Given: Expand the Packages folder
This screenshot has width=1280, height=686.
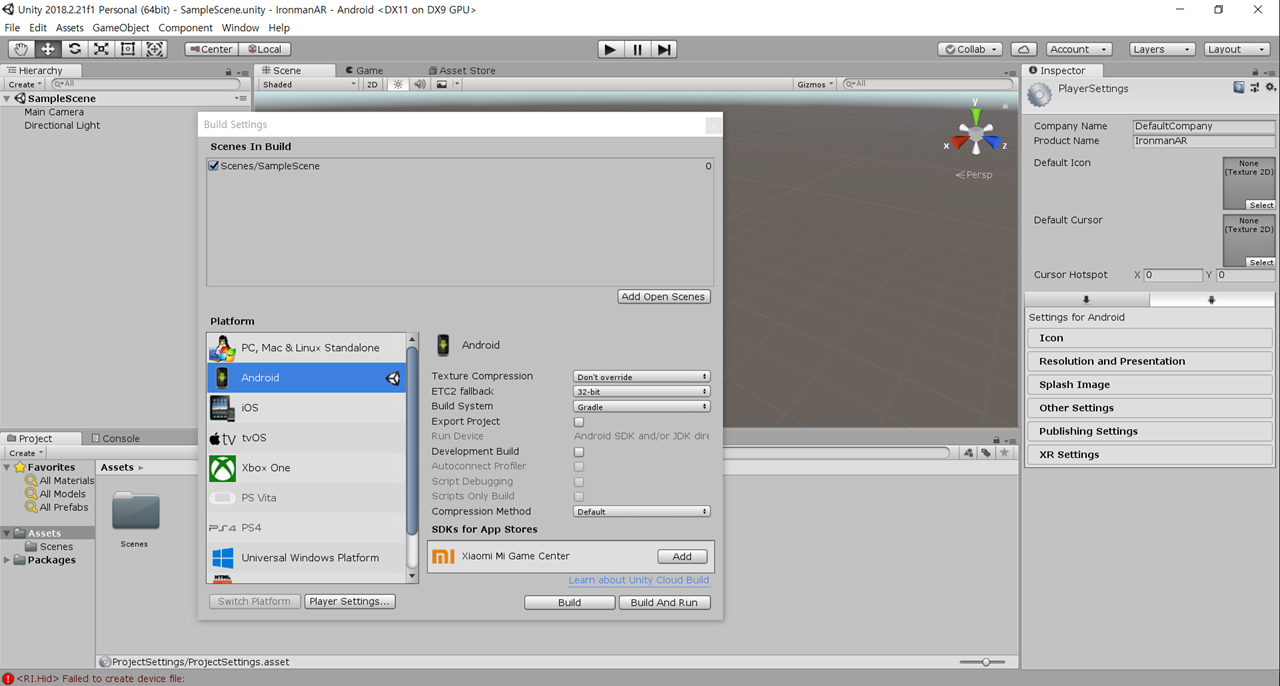Looking at the screenshot, I should (x=8, y=560).
